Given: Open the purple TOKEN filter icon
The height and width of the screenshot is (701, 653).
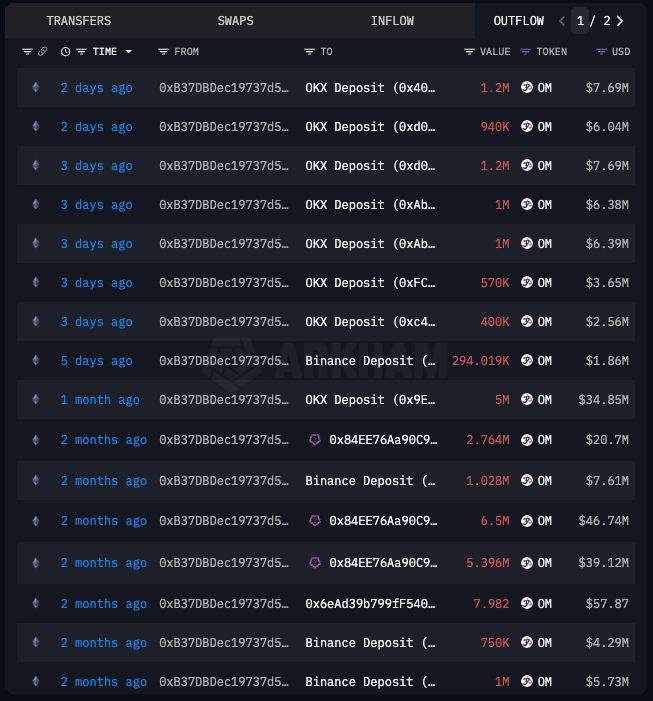Looking at the screenshot, I should (x=525, y=52).
